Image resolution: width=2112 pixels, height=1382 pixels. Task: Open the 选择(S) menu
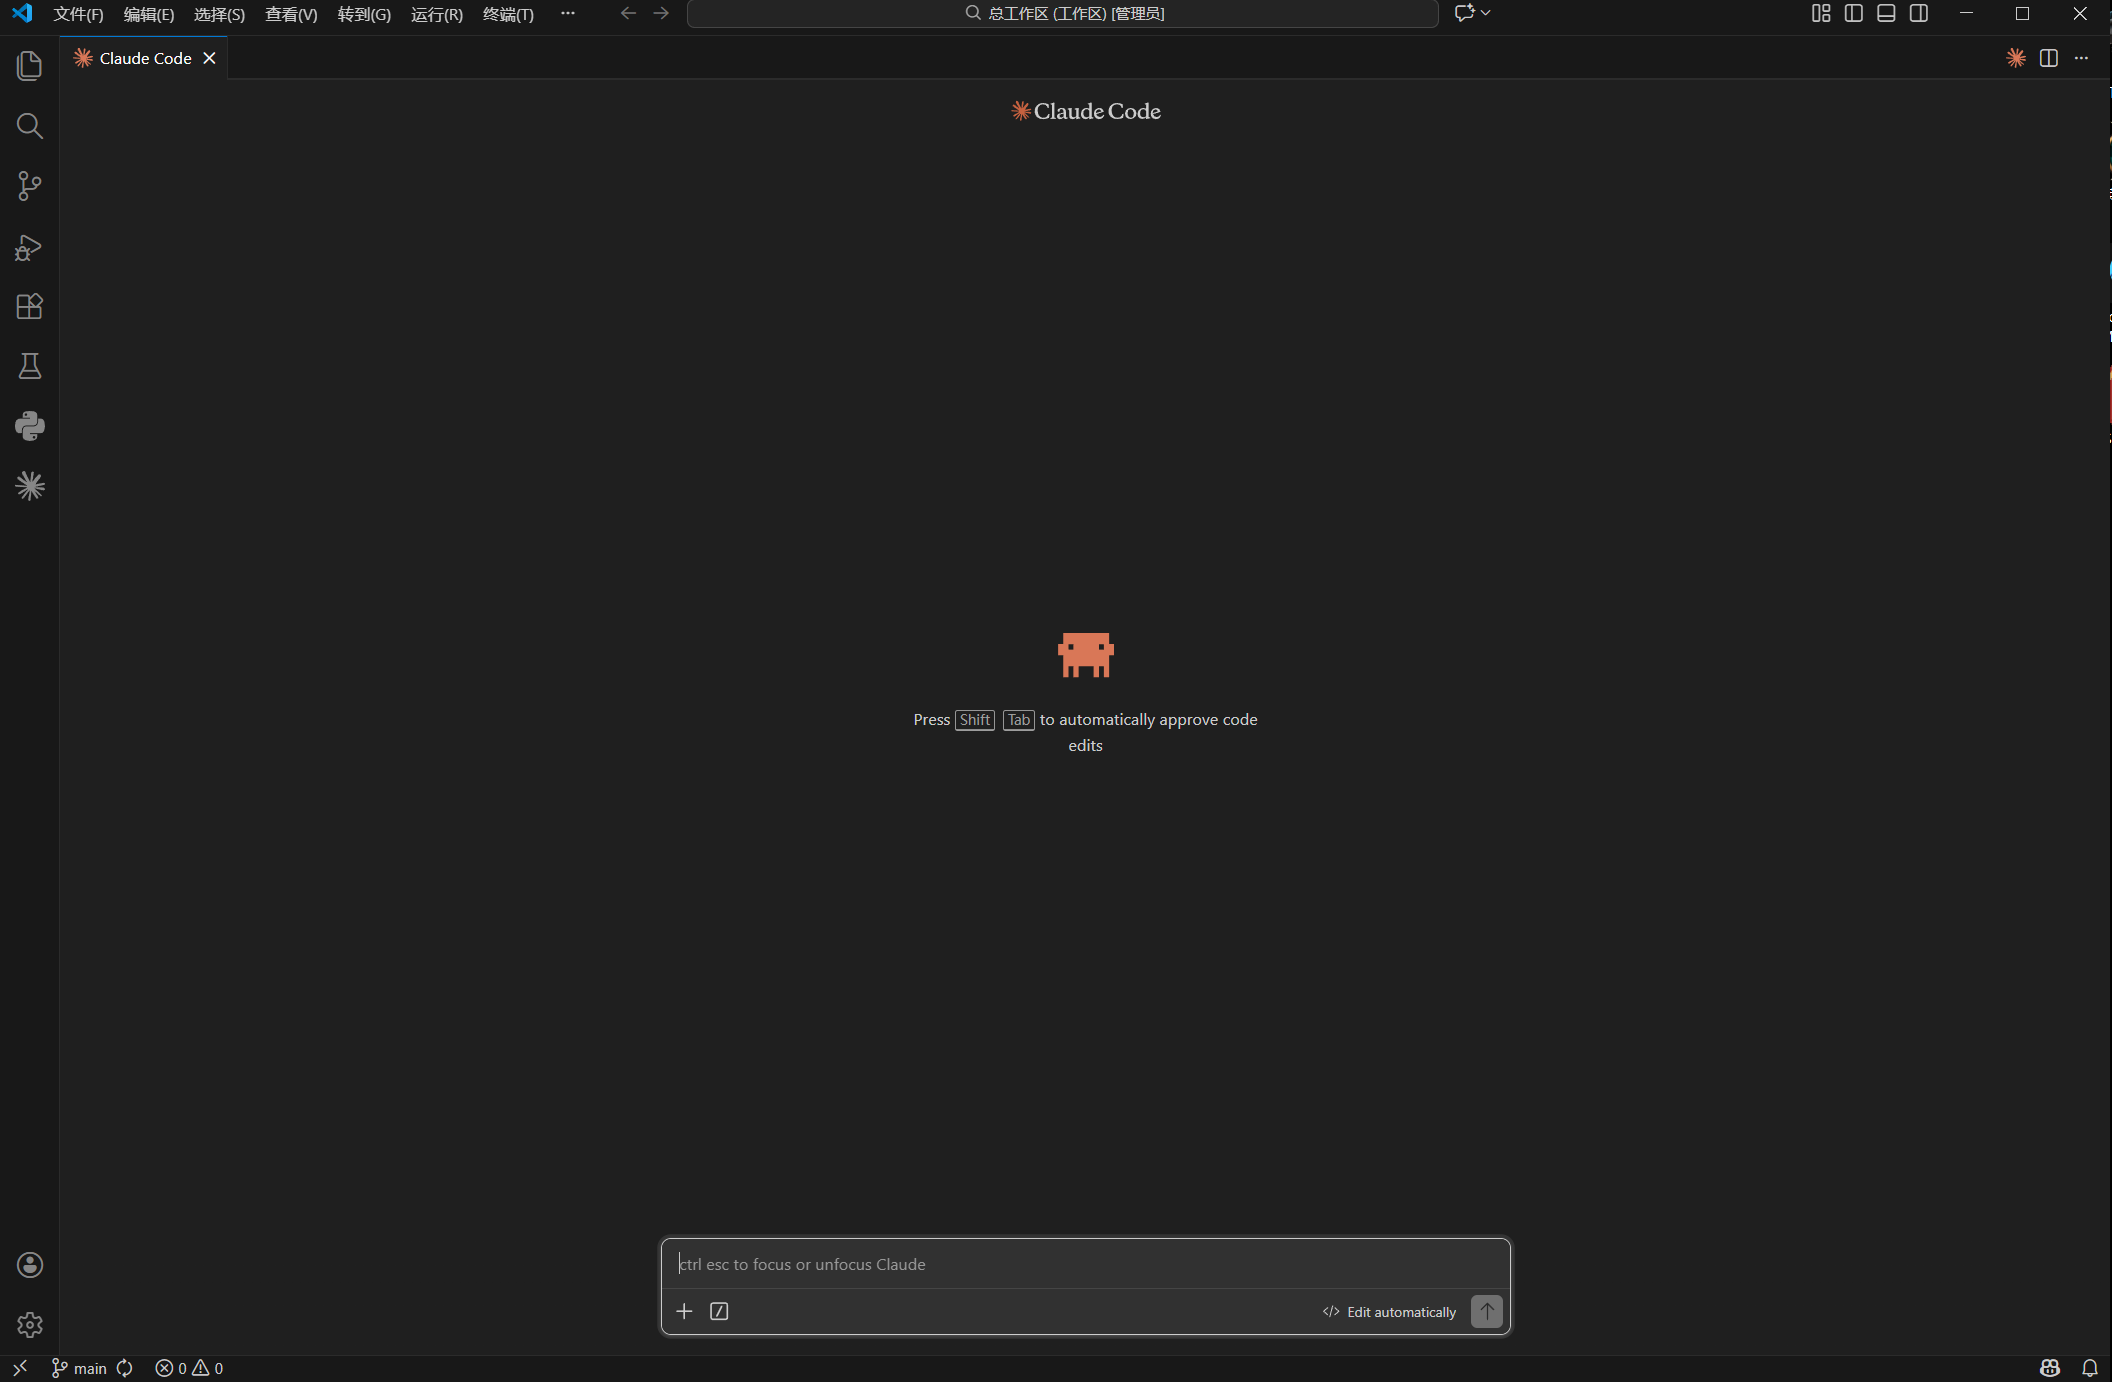(219, 14)
